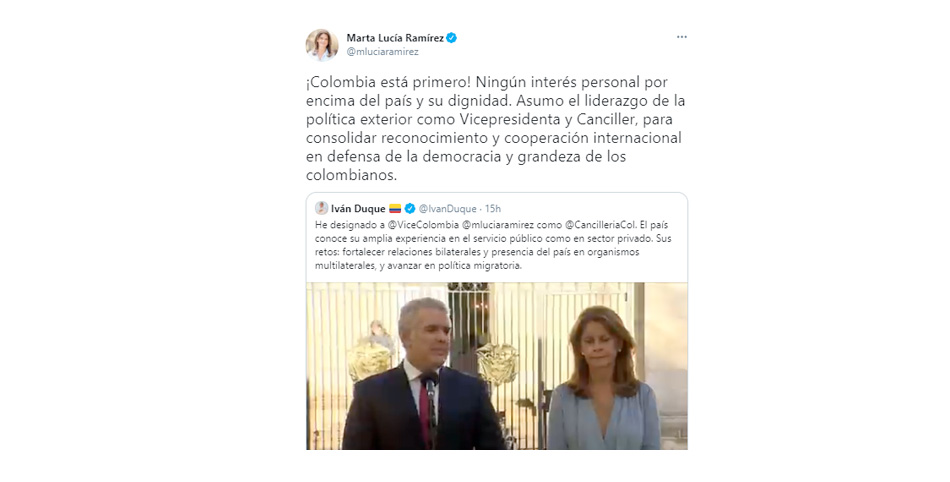Click the quoted tweet text about retos
Viewport: 950px width, 482px height.
click(493, 245)
